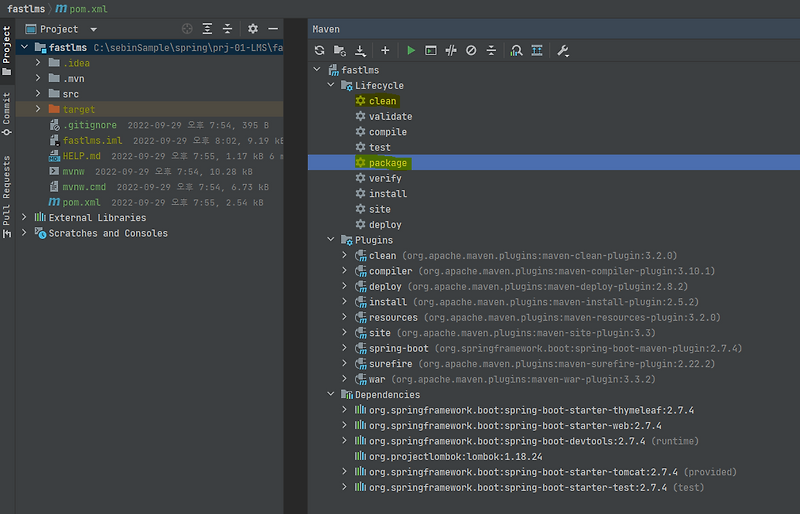Add a Maven project with plus icon
This screenshot has width=800, height=514.
[385, 50]
